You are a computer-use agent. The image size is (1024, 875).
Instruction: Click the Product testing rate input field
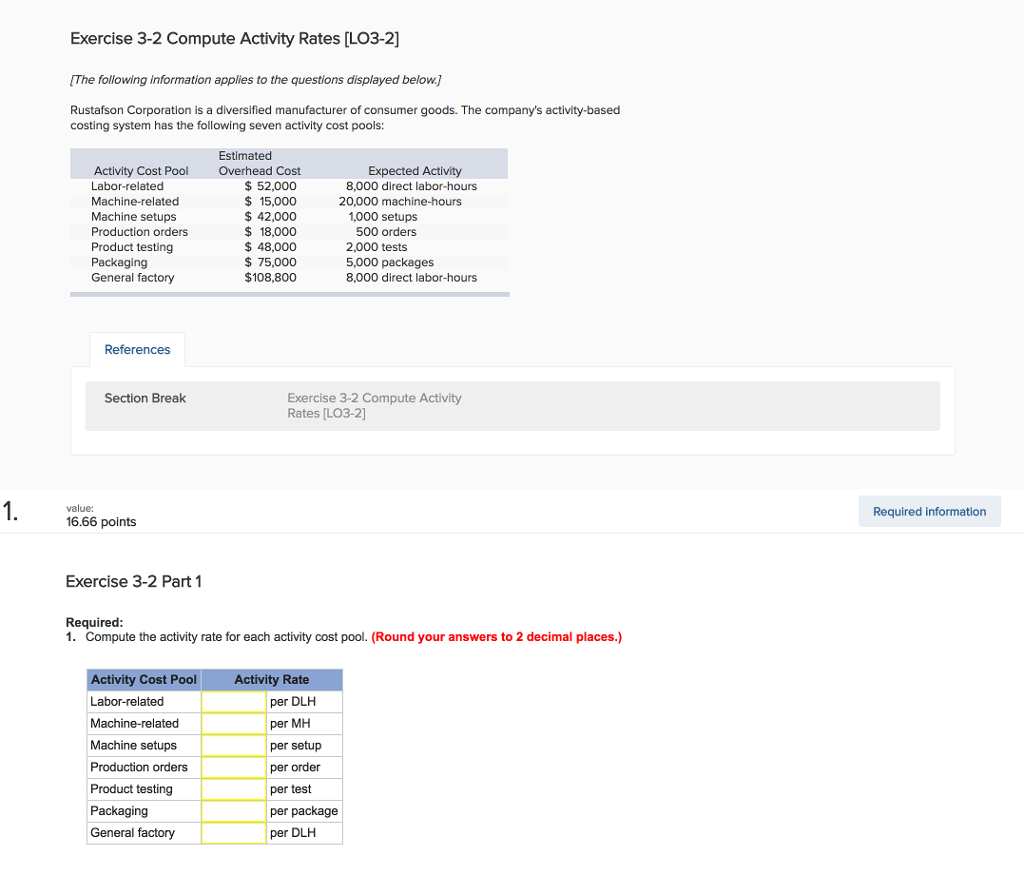[x=233, y=790]
